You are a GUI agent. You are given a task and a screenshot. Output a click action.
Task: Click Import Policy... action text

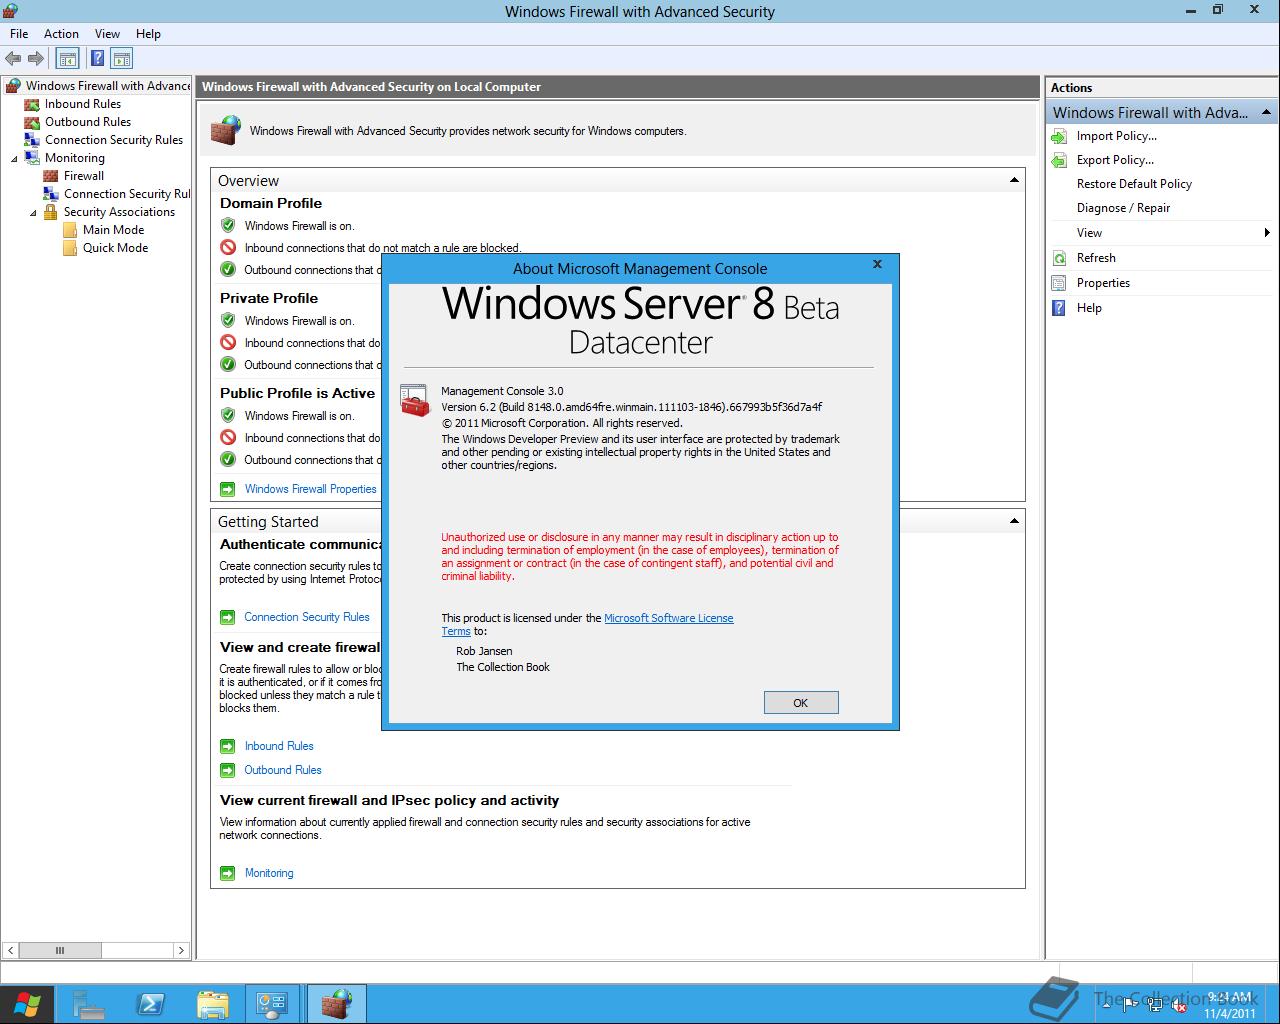pos(1117,136)
